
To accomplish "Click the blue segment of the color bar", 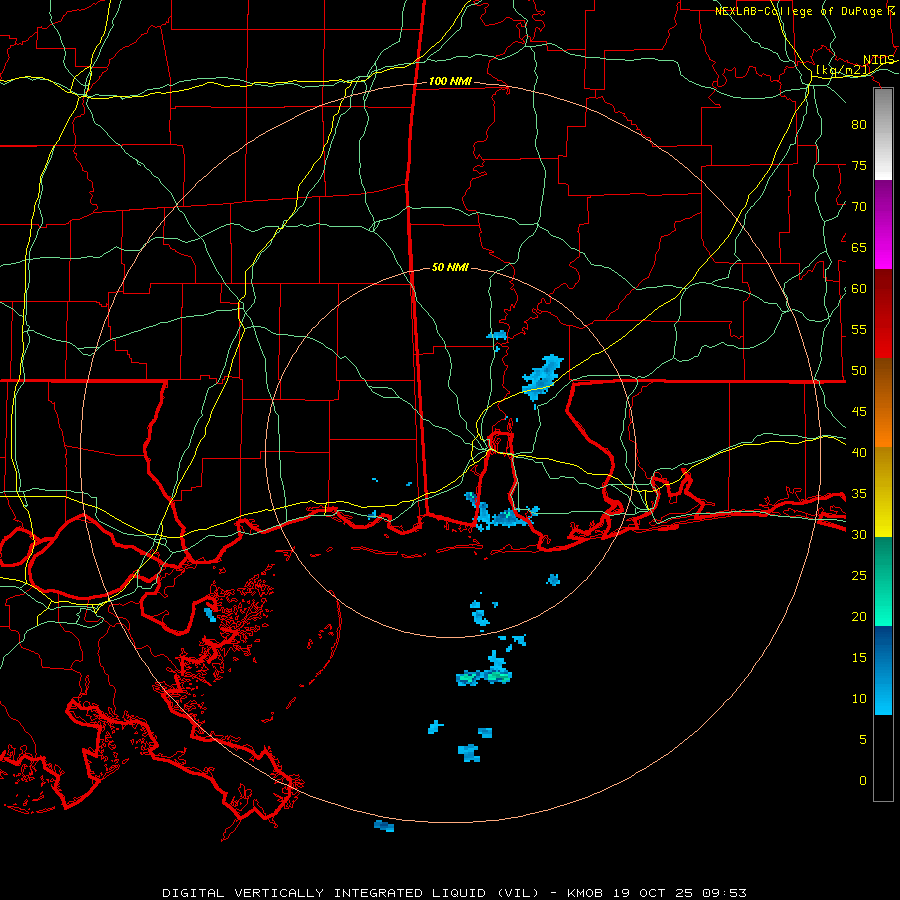I will (x=883, y=670).
